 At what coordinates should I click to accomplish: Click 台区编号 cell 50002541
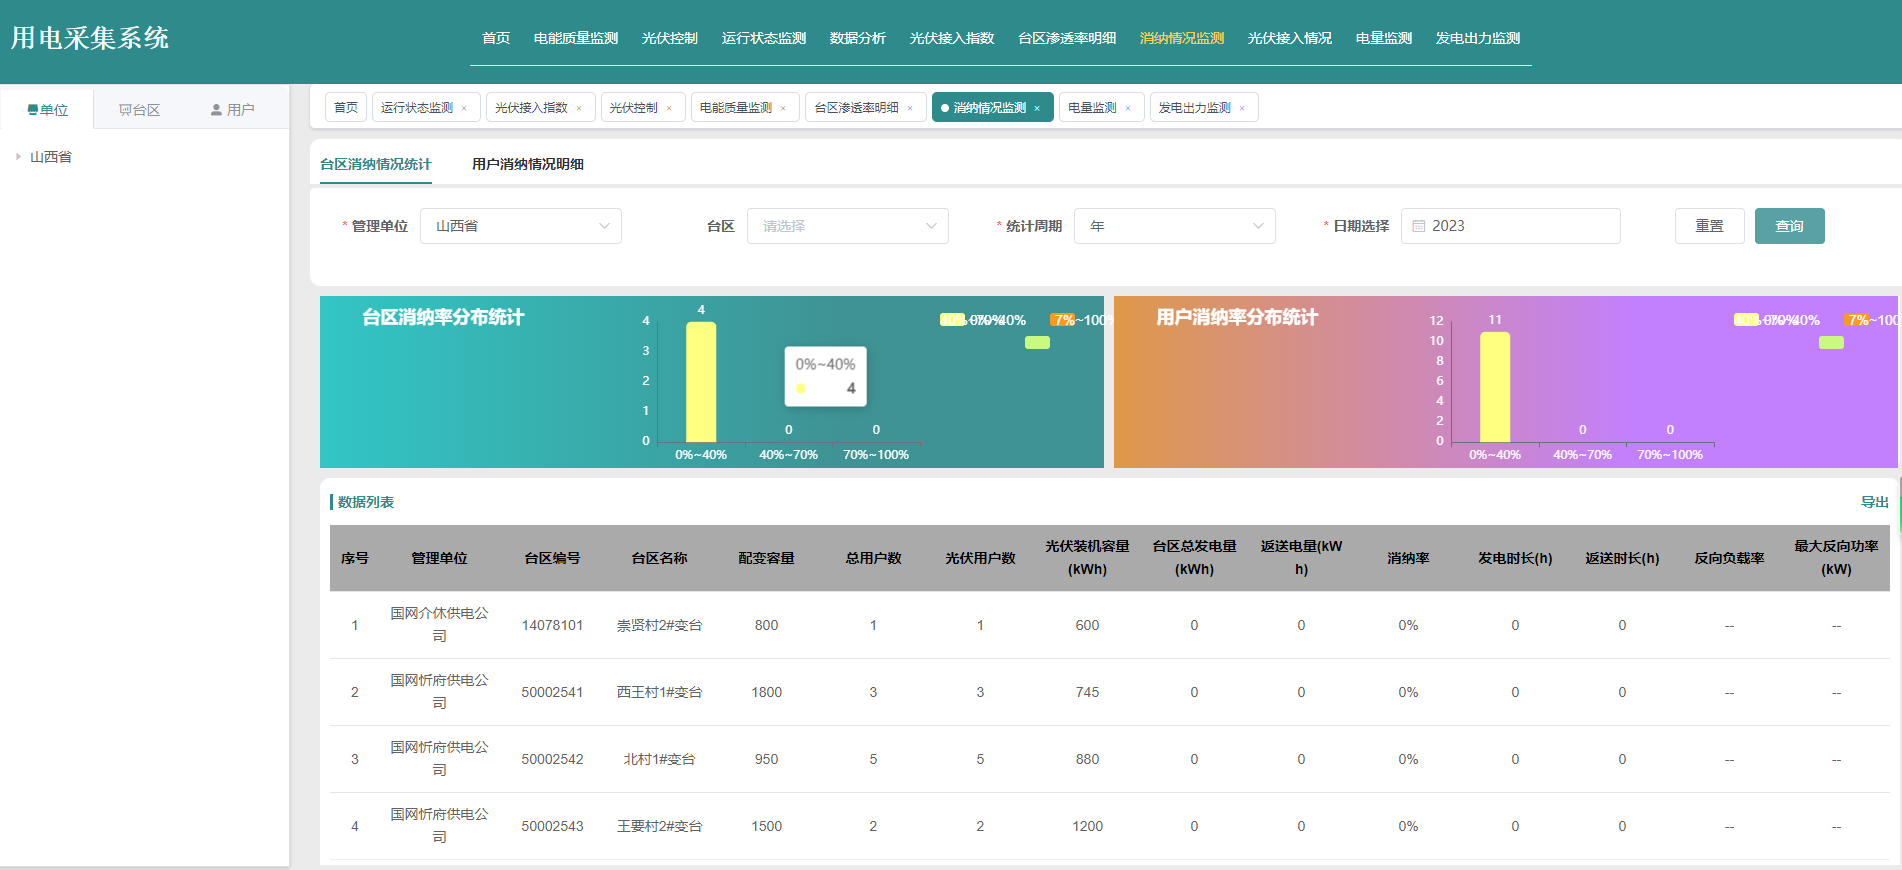pos(552,692)
